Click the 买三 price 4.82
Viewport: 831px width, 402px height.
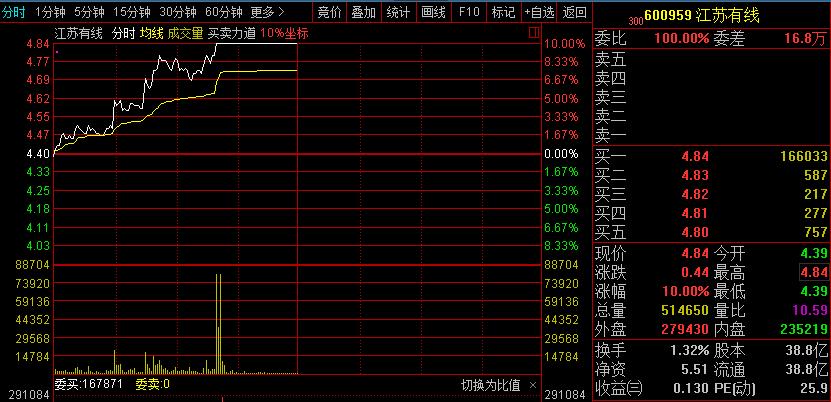[x=695, y=194]
